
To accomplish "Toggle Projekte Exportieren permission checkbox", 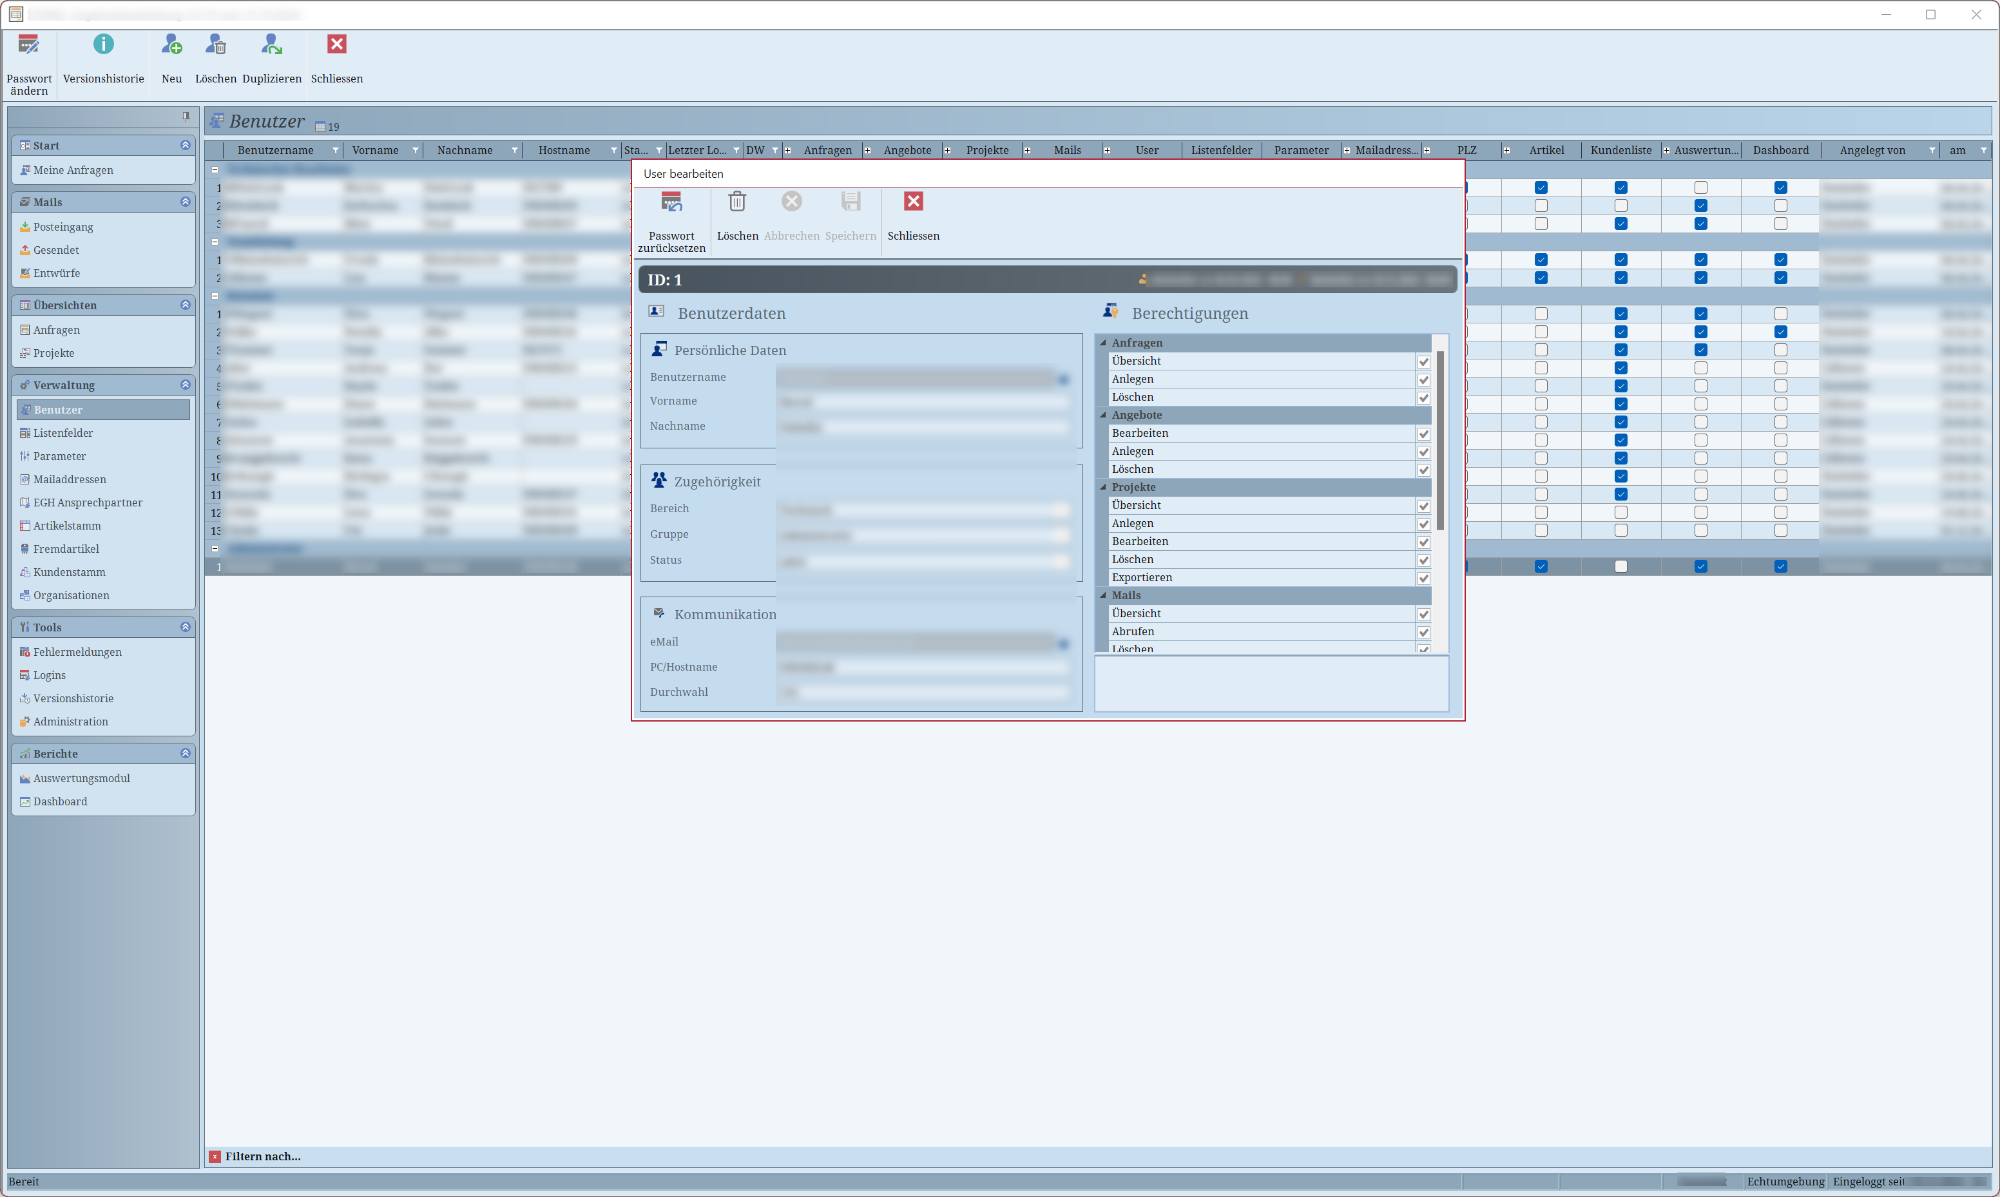I will click(x=1423, y=578).
